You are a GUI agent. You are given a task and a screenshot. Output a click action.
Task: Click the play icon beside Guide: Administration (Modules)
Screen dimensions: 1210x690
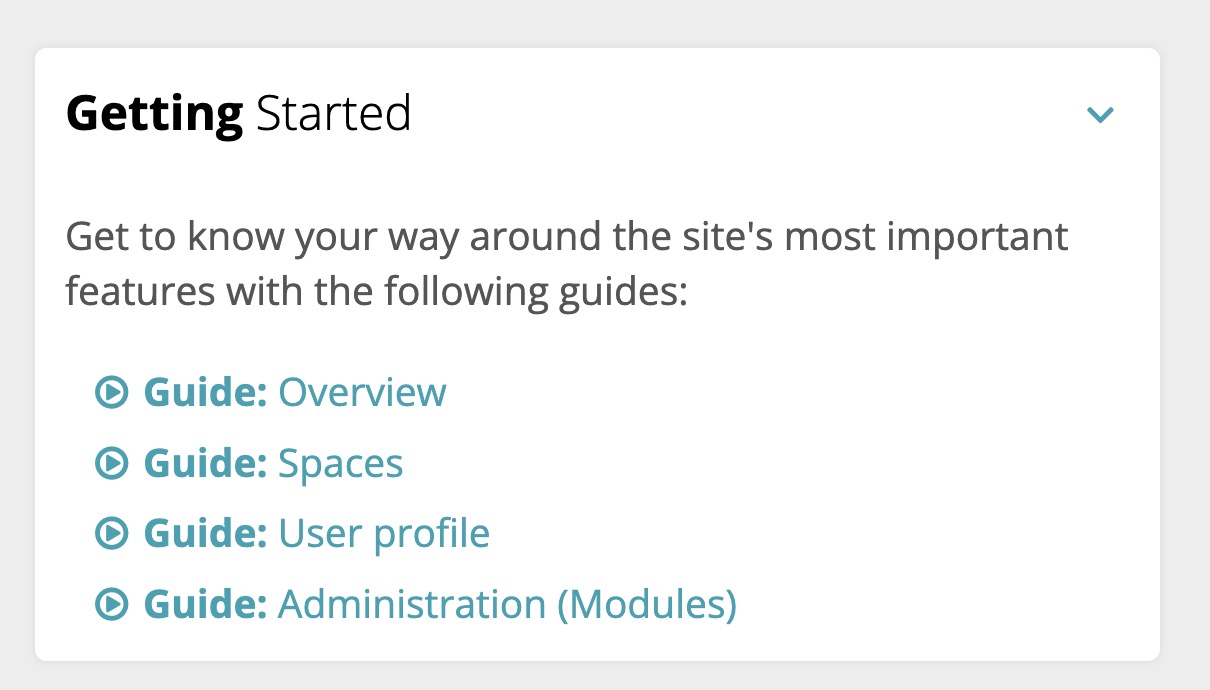[x=113, y=603]
